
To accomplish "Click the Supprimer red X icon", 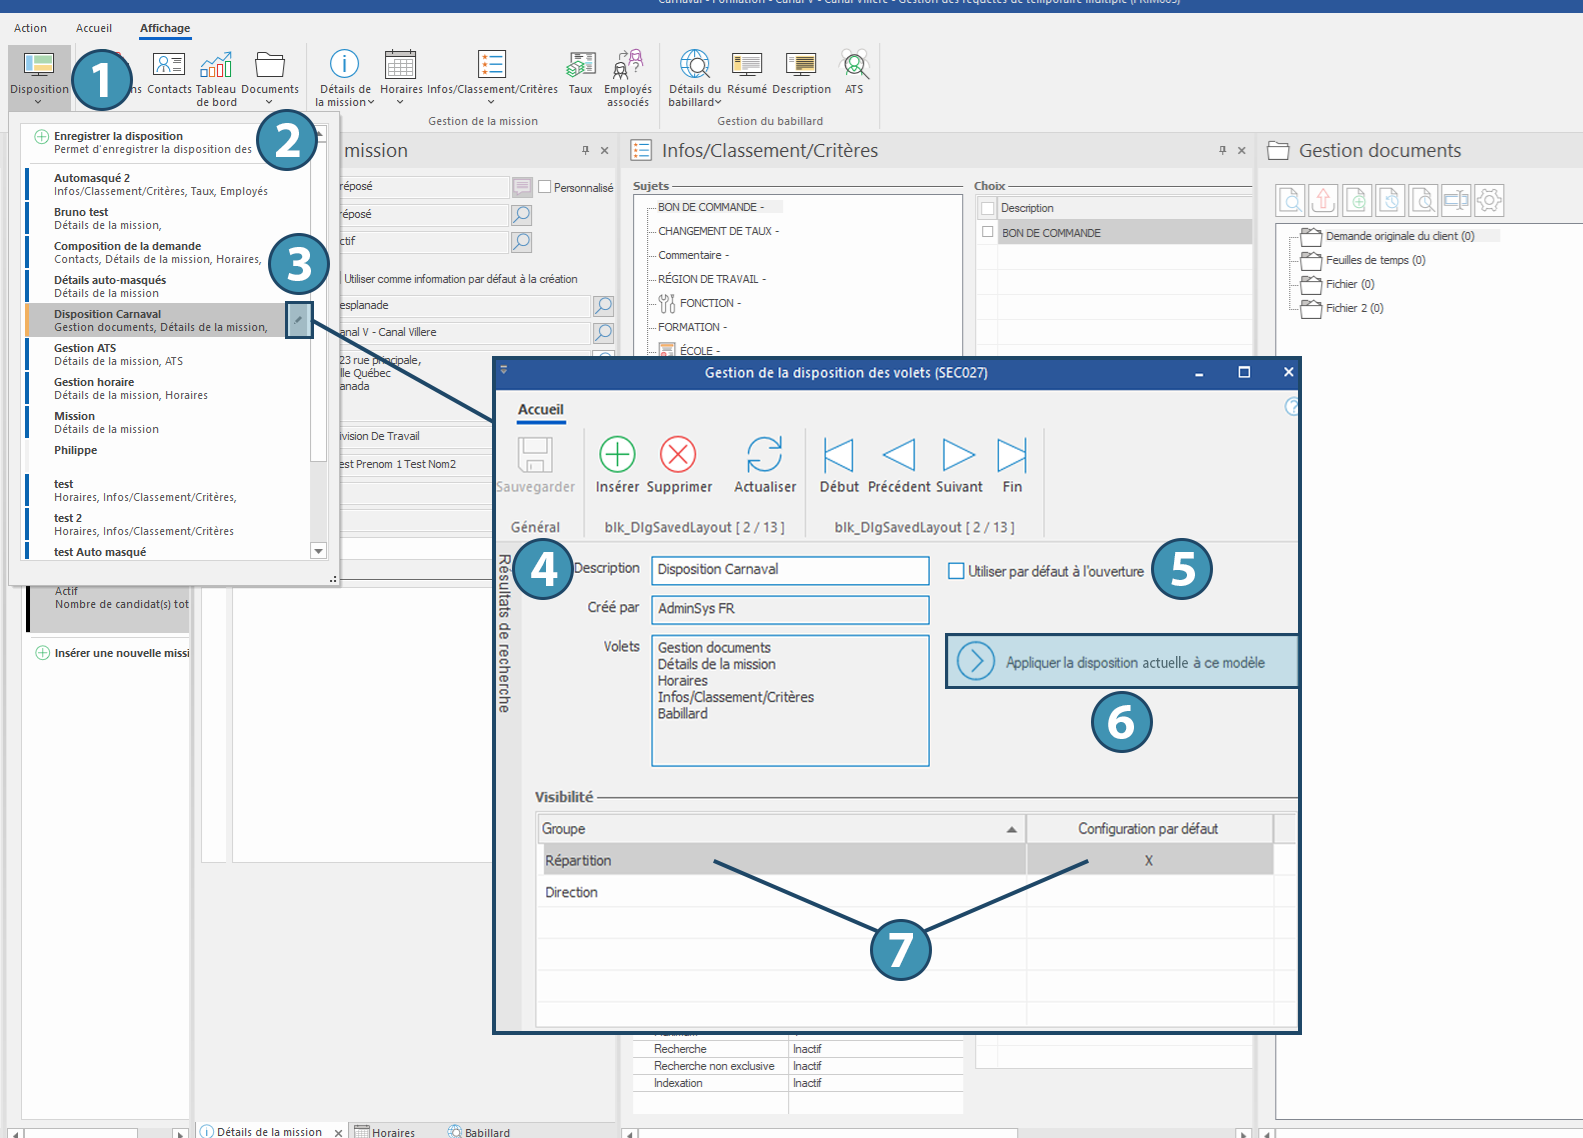I will point(678,455).
